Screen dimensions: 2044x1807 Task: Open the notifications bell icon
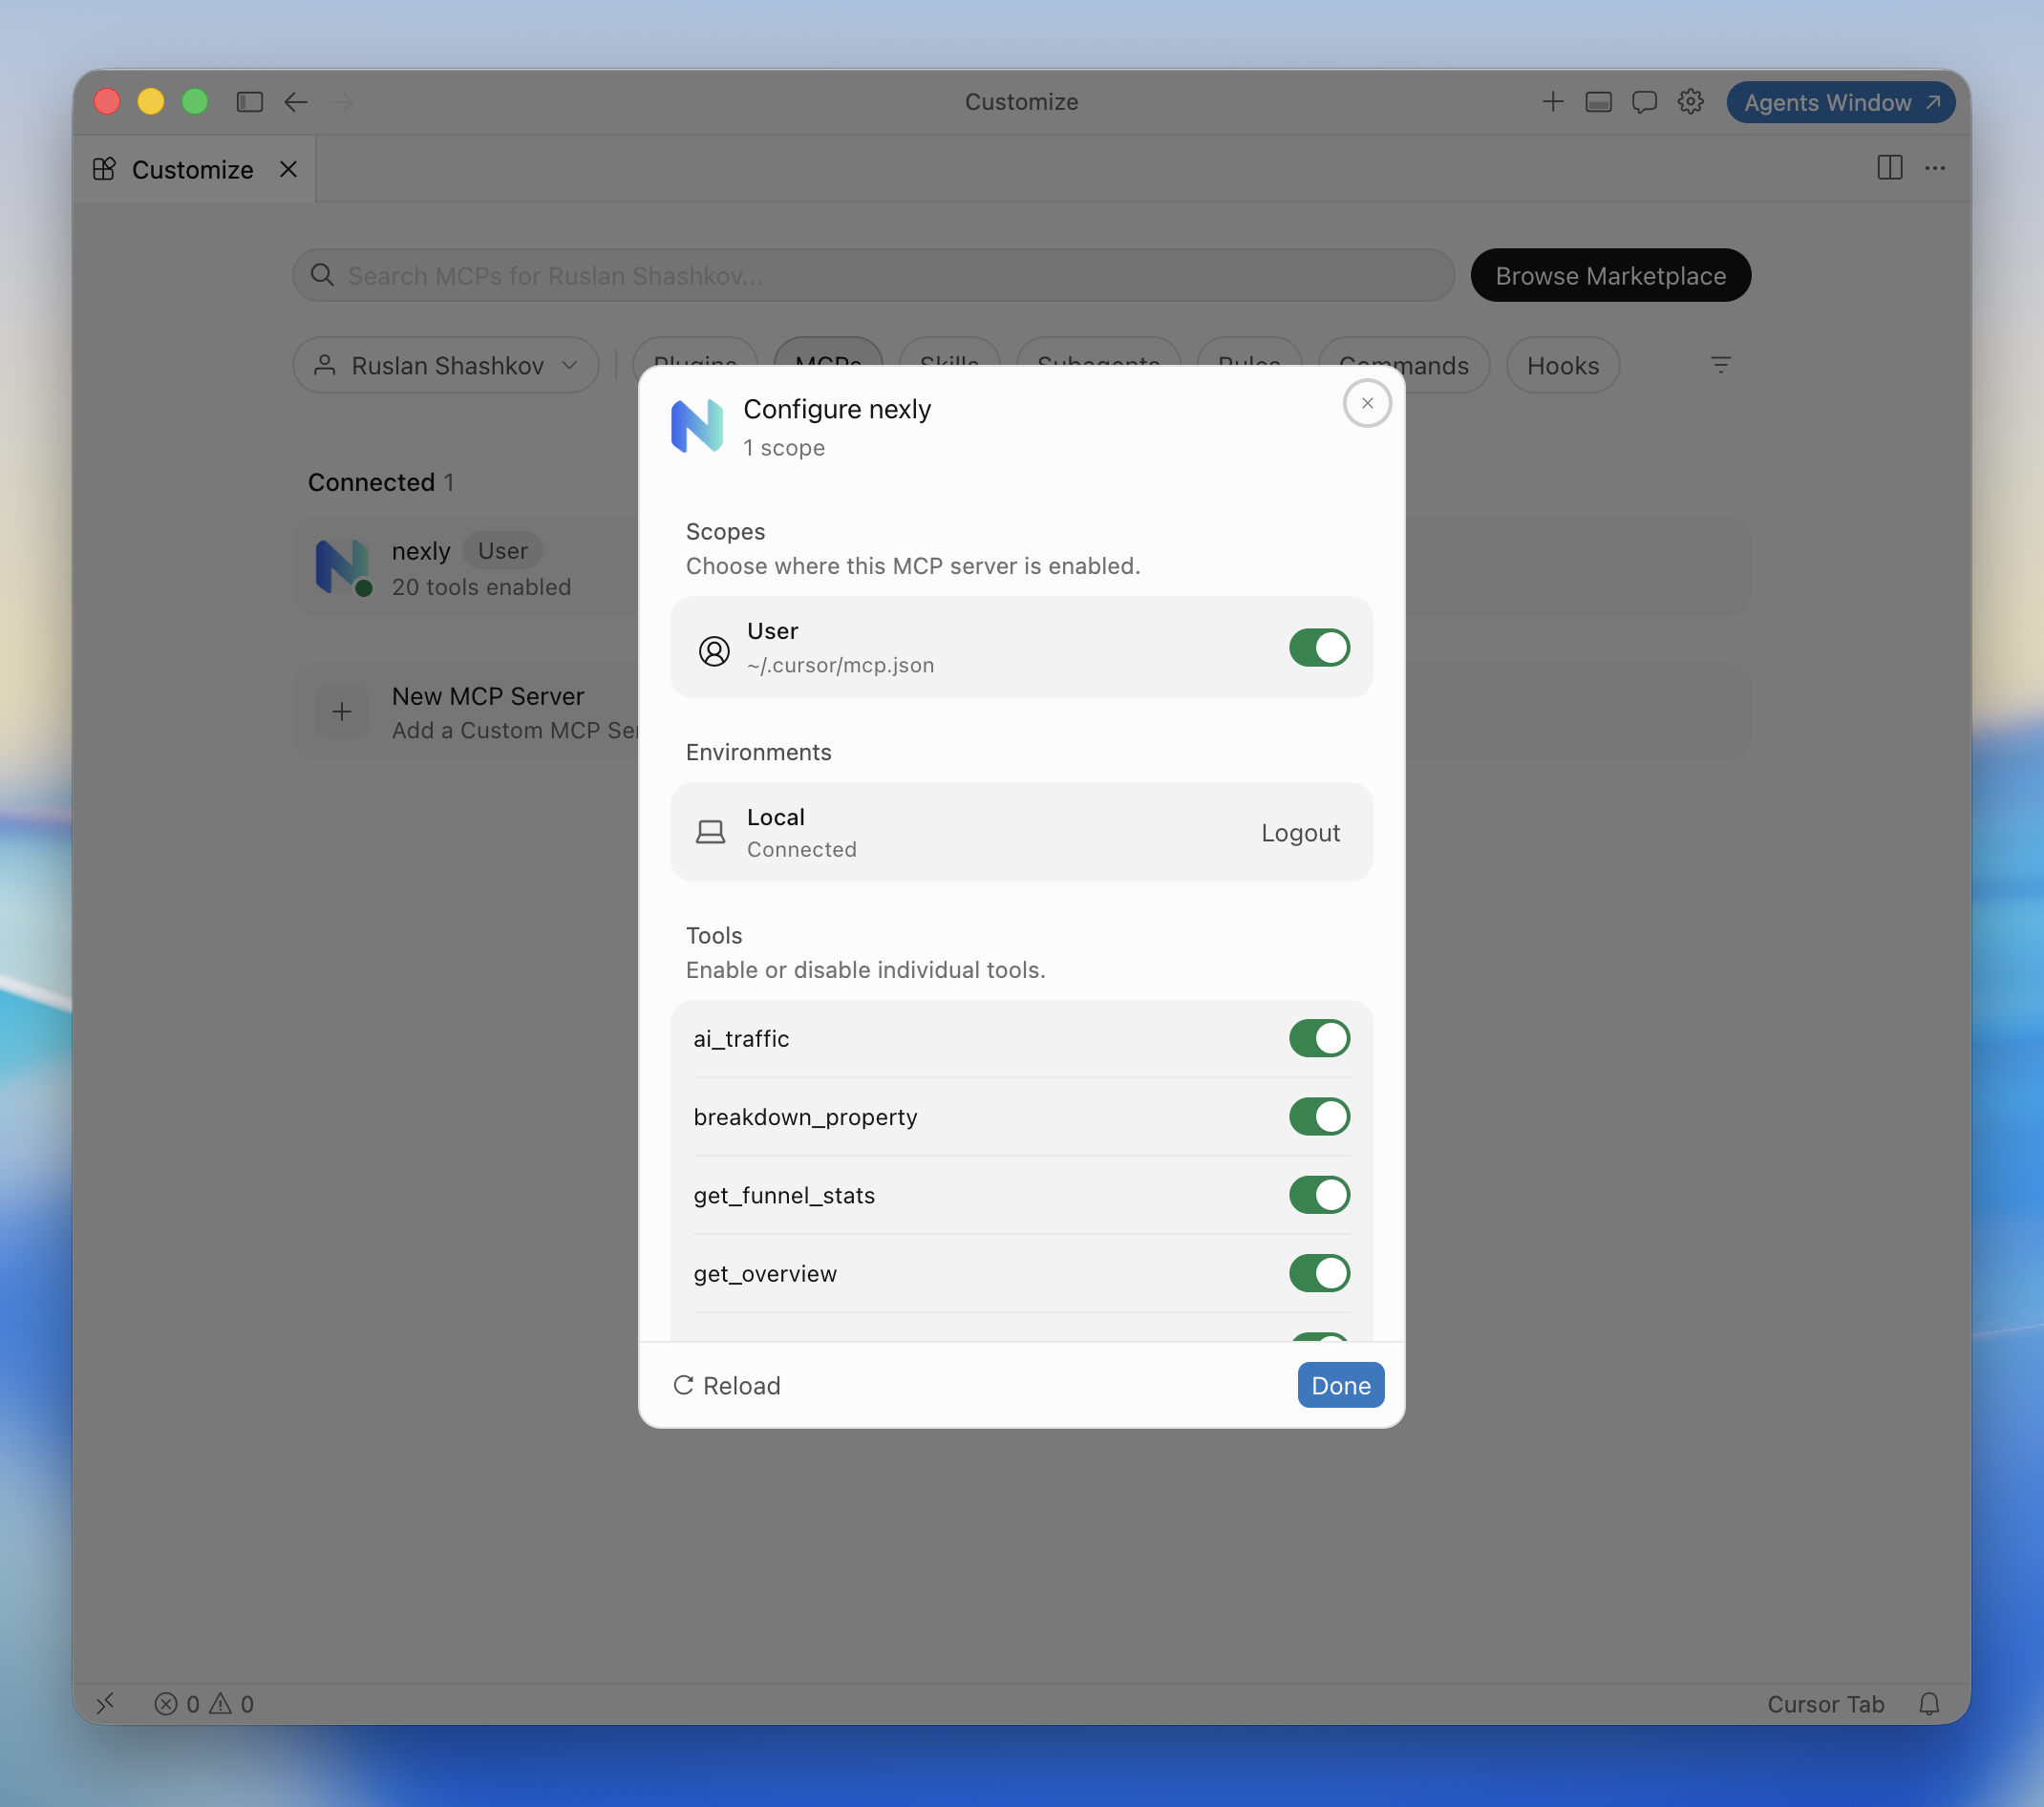coord(1929,1703)
